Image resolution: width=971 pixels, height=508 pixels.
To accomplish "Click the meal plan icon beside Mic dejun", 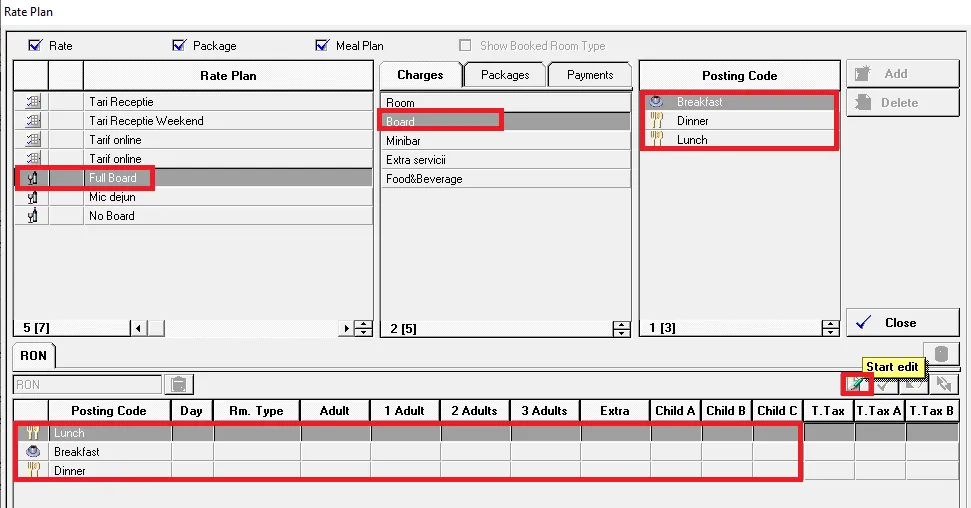I will coord(33,197).
